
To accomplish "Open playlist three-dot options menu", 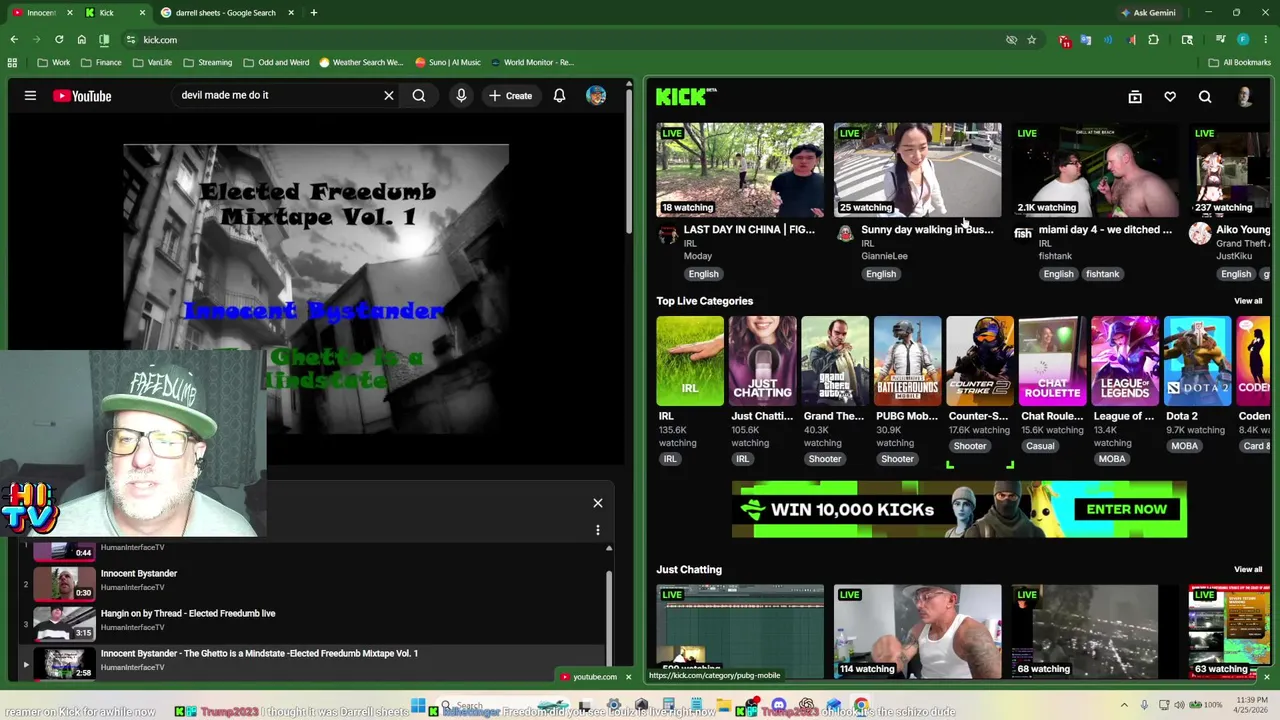I will tap(598, 530).
